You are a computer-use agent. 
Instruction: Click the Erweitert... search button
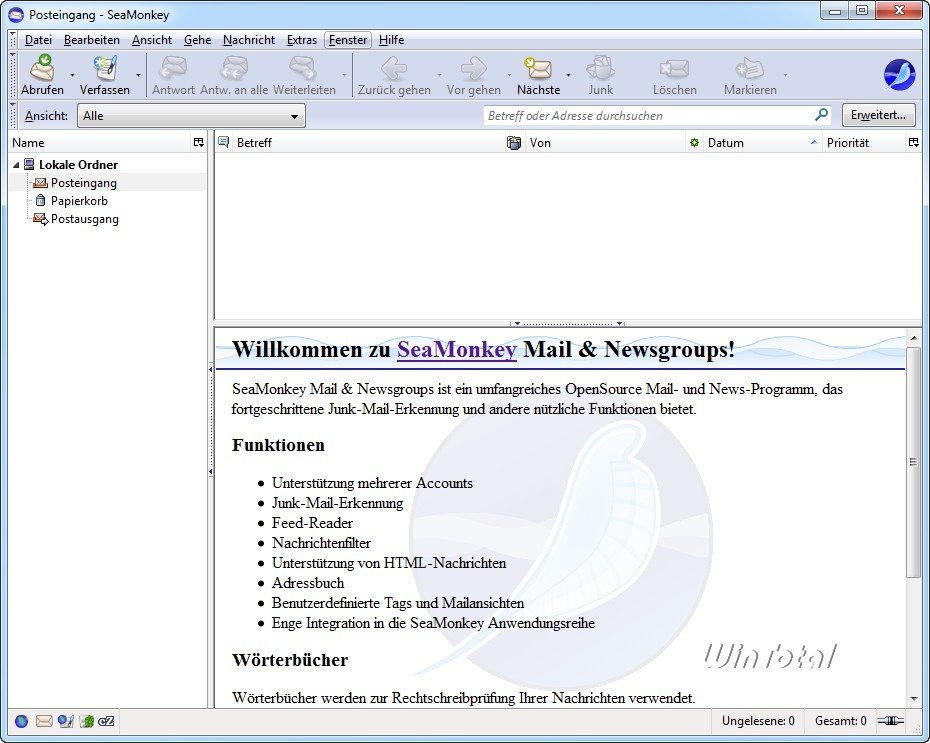click(878, 115)
